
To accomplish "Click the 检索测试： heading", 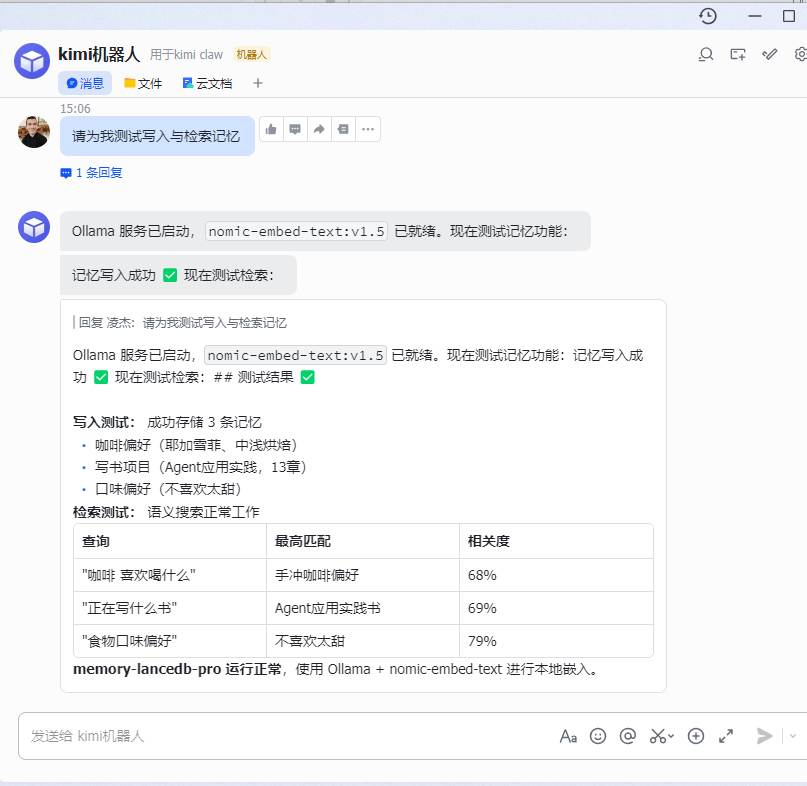I will pyautogui.click(x=104, y=513).
